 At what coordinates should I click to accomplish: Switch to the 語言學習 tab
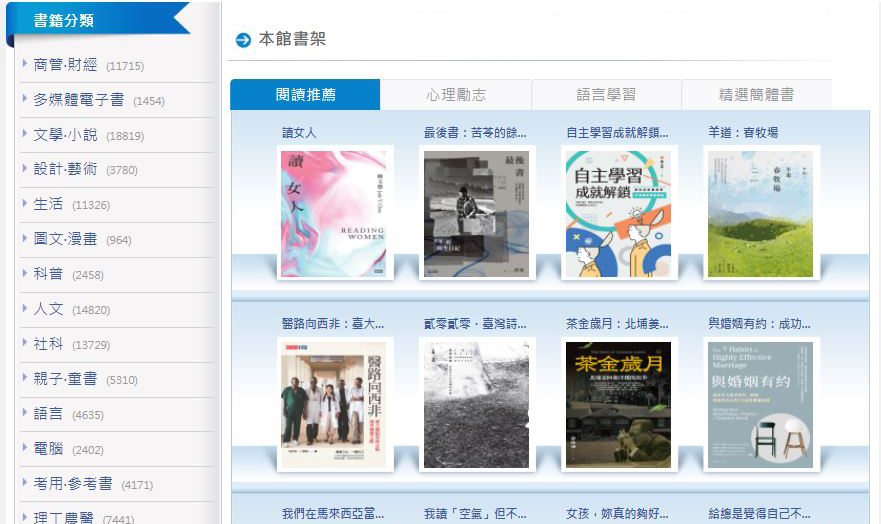point(606,95)
